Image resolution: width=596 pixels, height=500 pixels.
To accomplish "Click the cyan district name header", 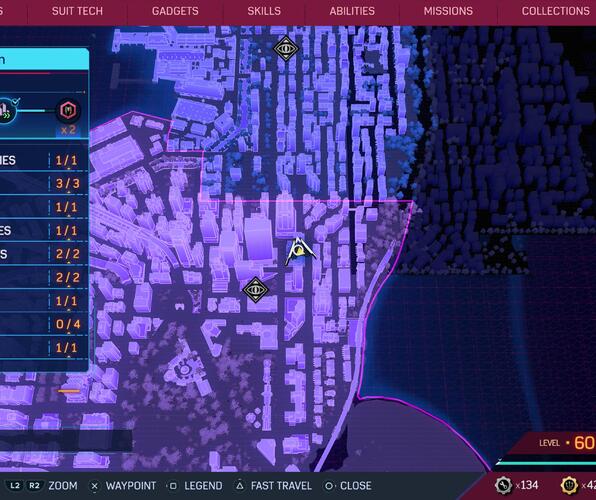I will [44, 59].
